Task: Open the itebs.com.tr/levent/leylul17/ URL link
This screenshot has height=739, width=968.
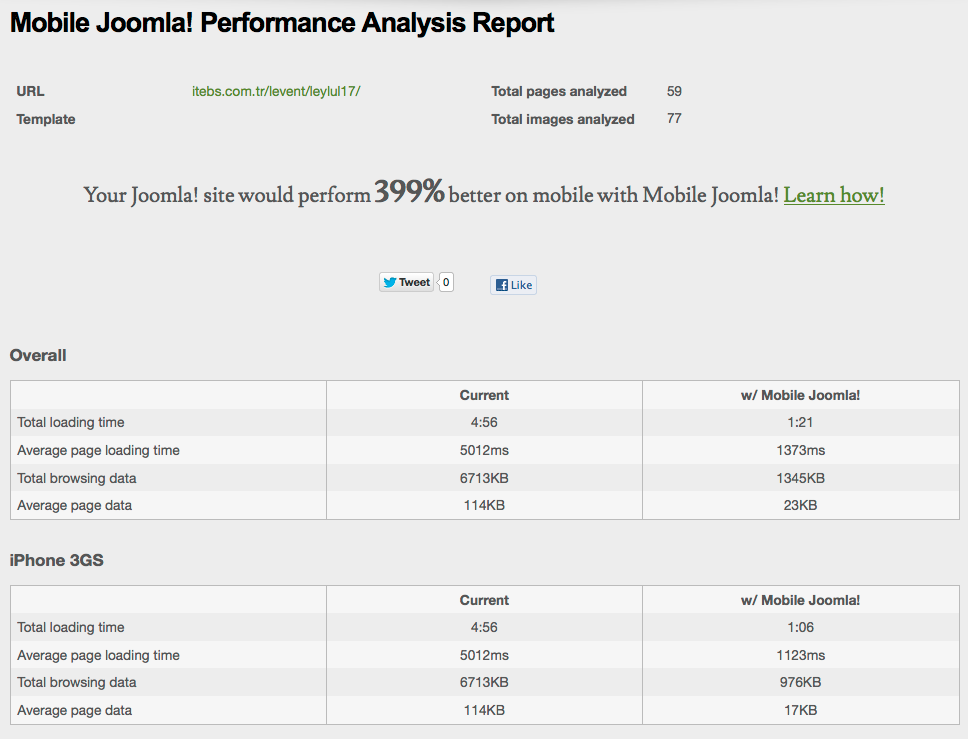Action: point(276,91)
